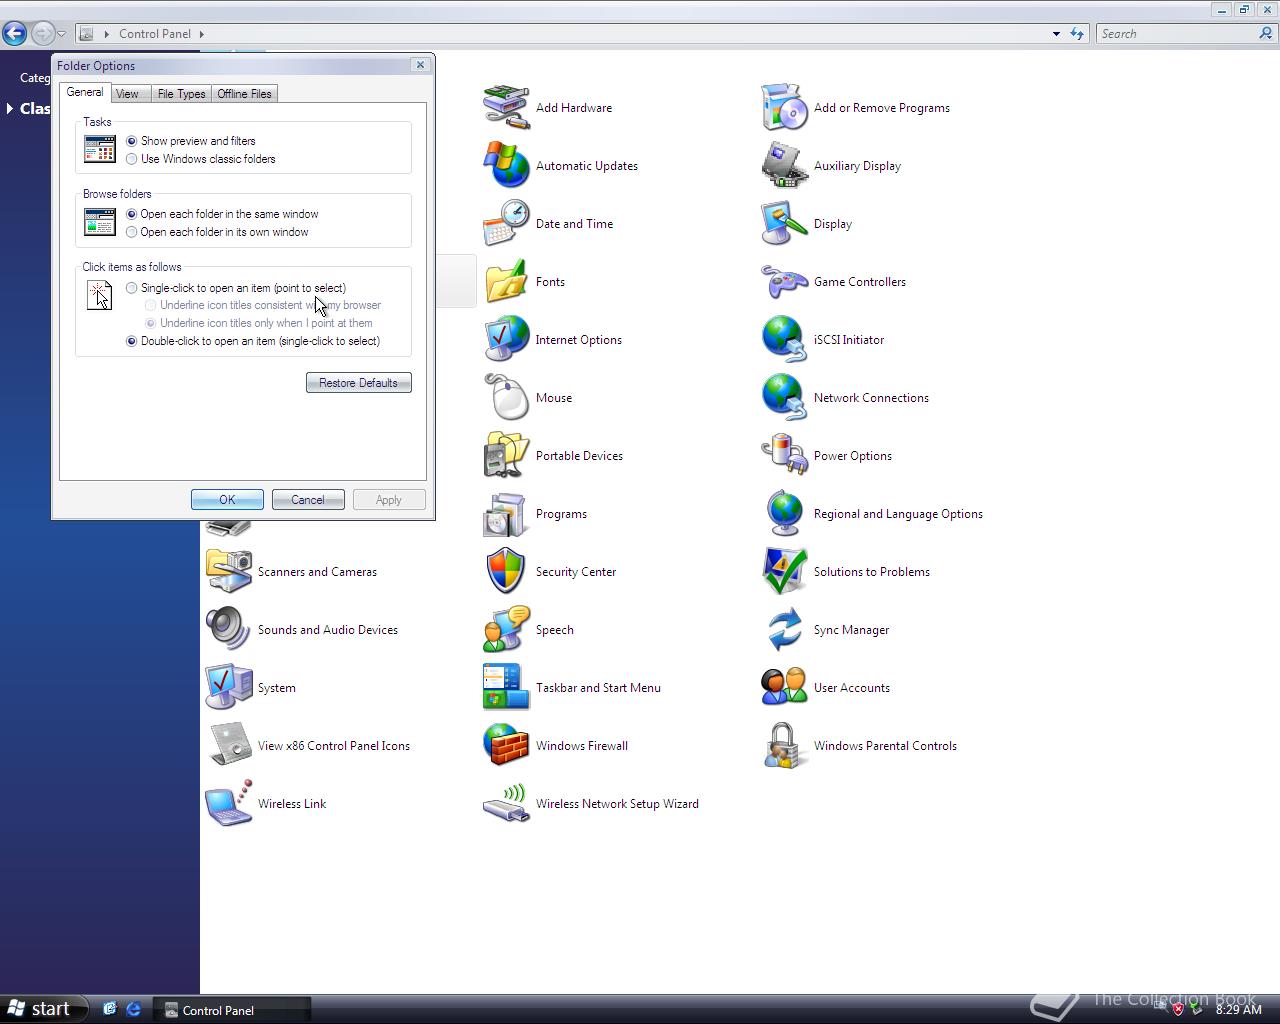This screenshot has height=1024, width=1280.
Task: Open the Speech icon
Action: tap(506, 630)
